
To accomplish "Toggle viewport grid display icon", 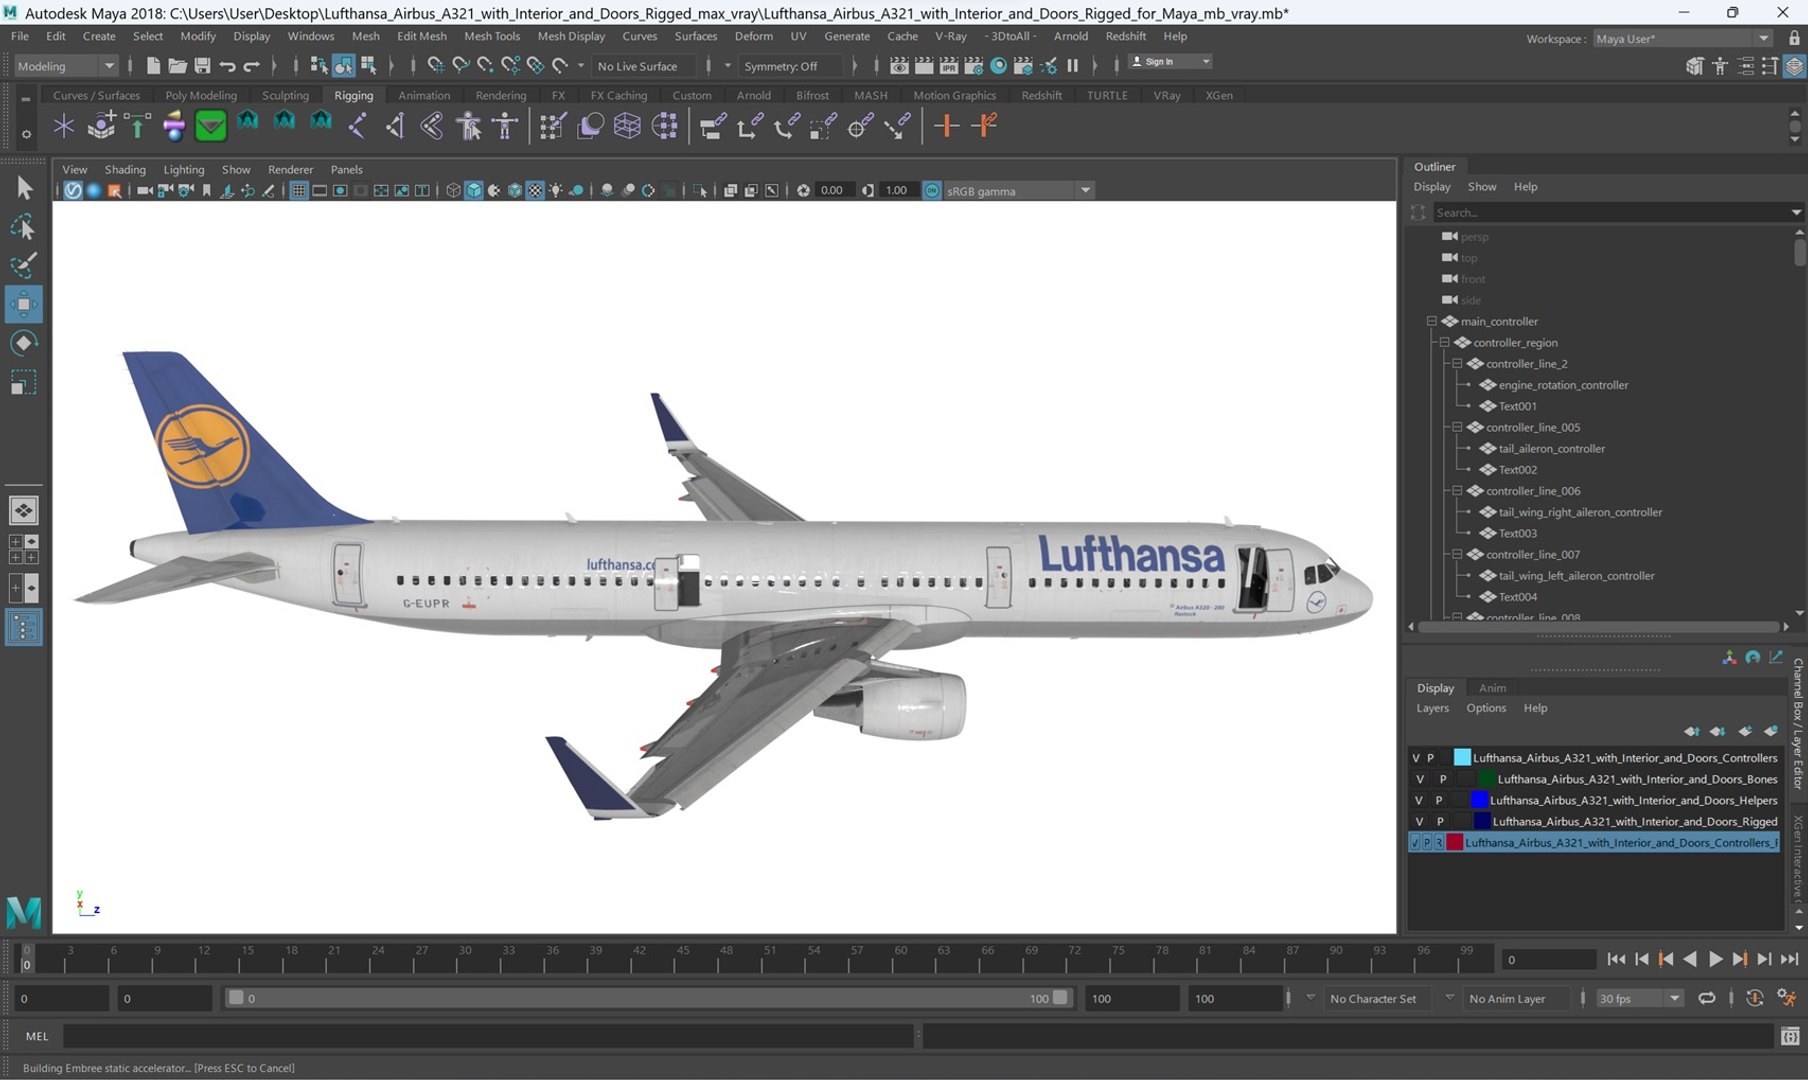I will coord(298,190).
